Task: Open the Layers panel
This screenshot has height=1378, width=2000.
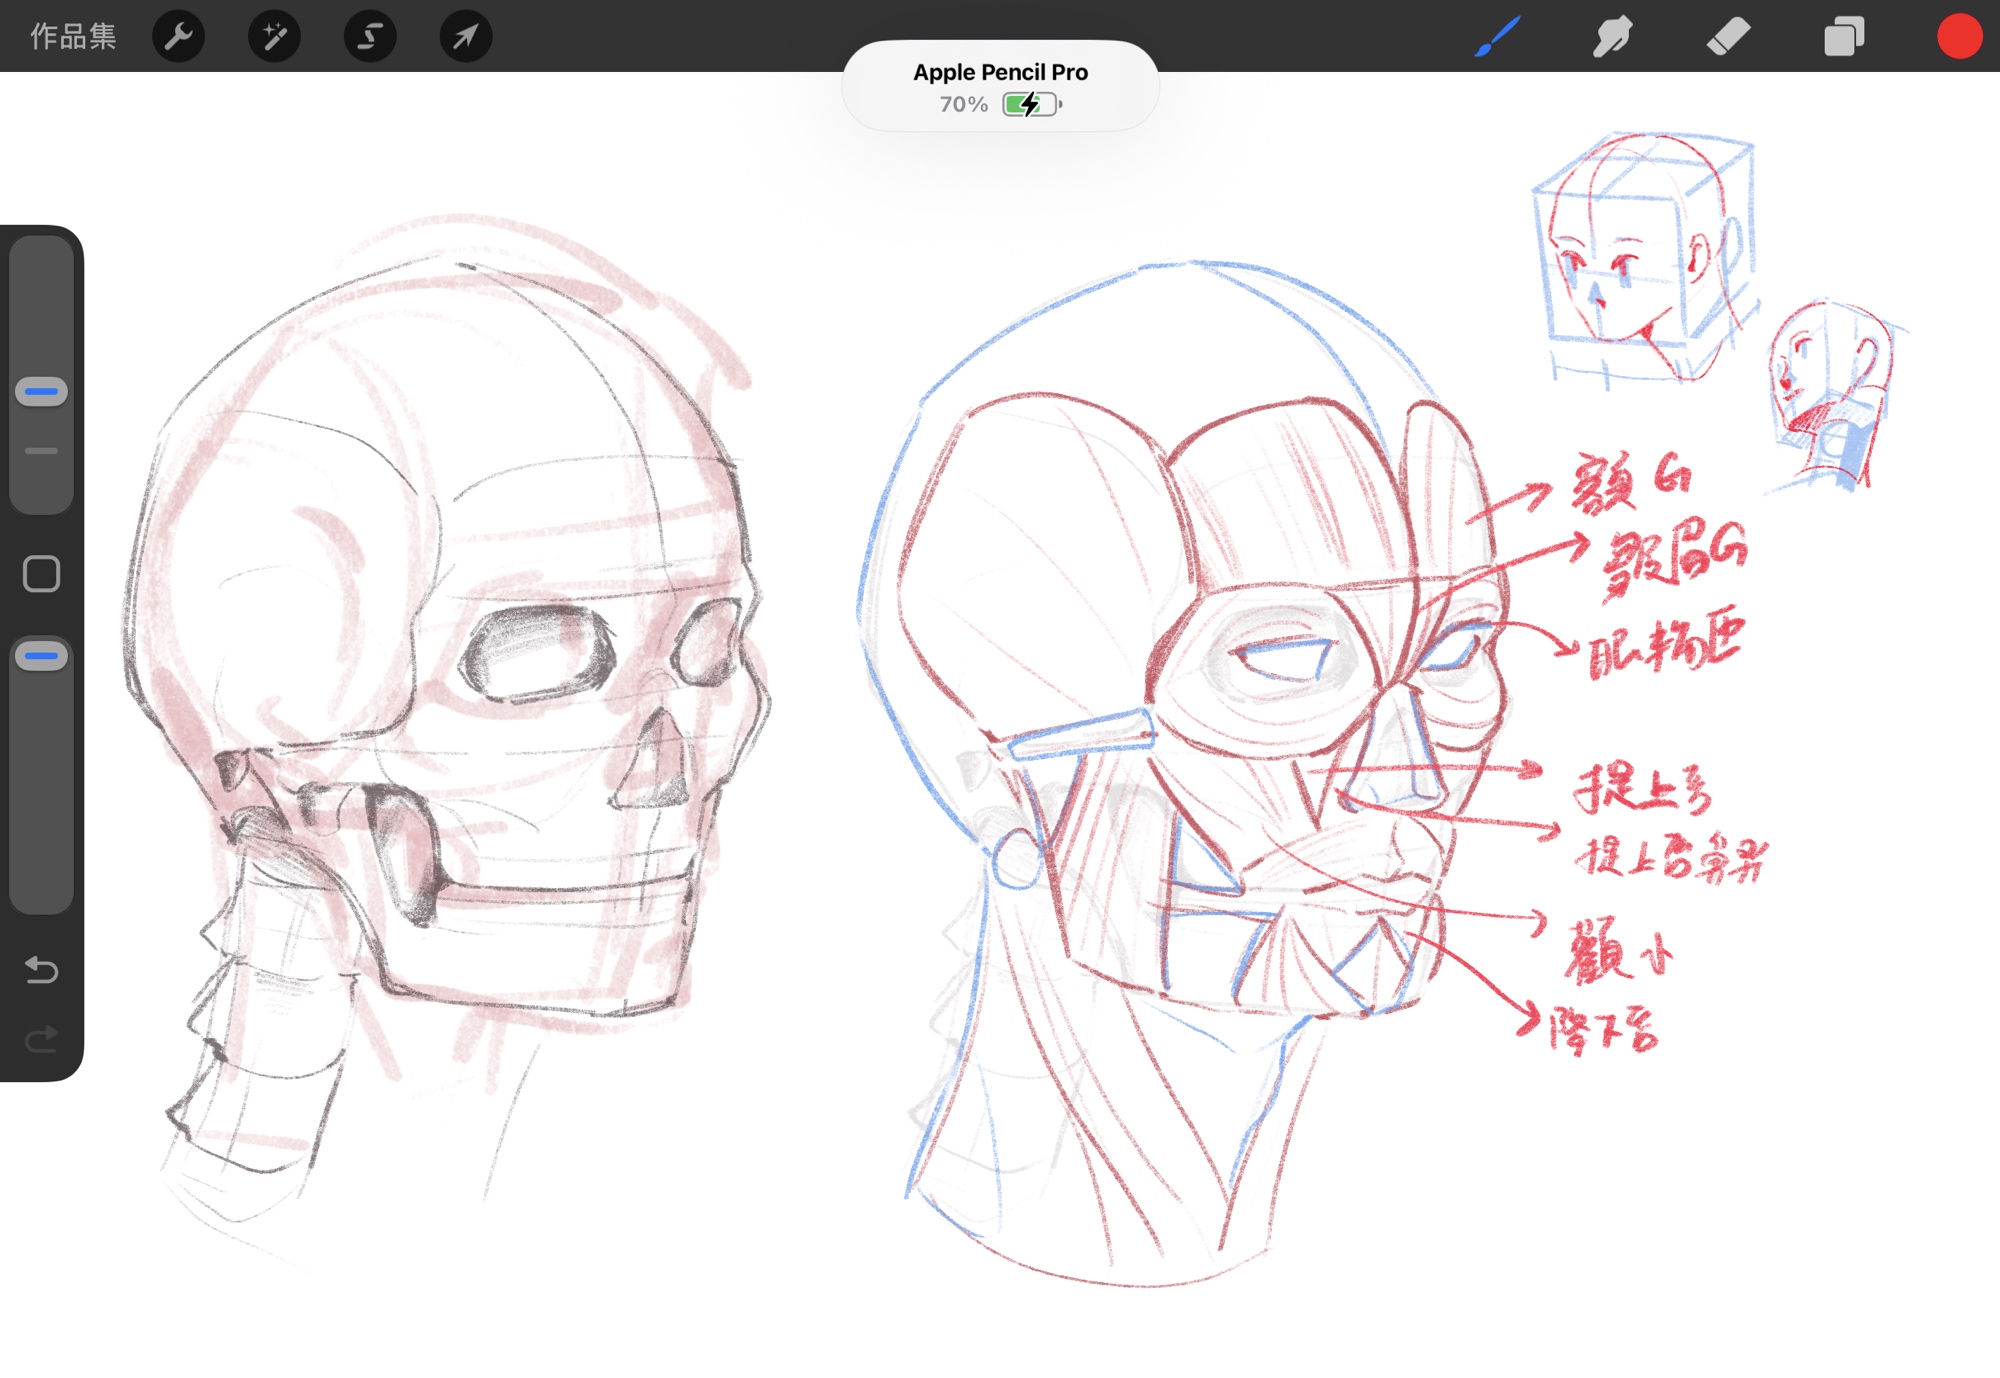Action: [1843, 37]
